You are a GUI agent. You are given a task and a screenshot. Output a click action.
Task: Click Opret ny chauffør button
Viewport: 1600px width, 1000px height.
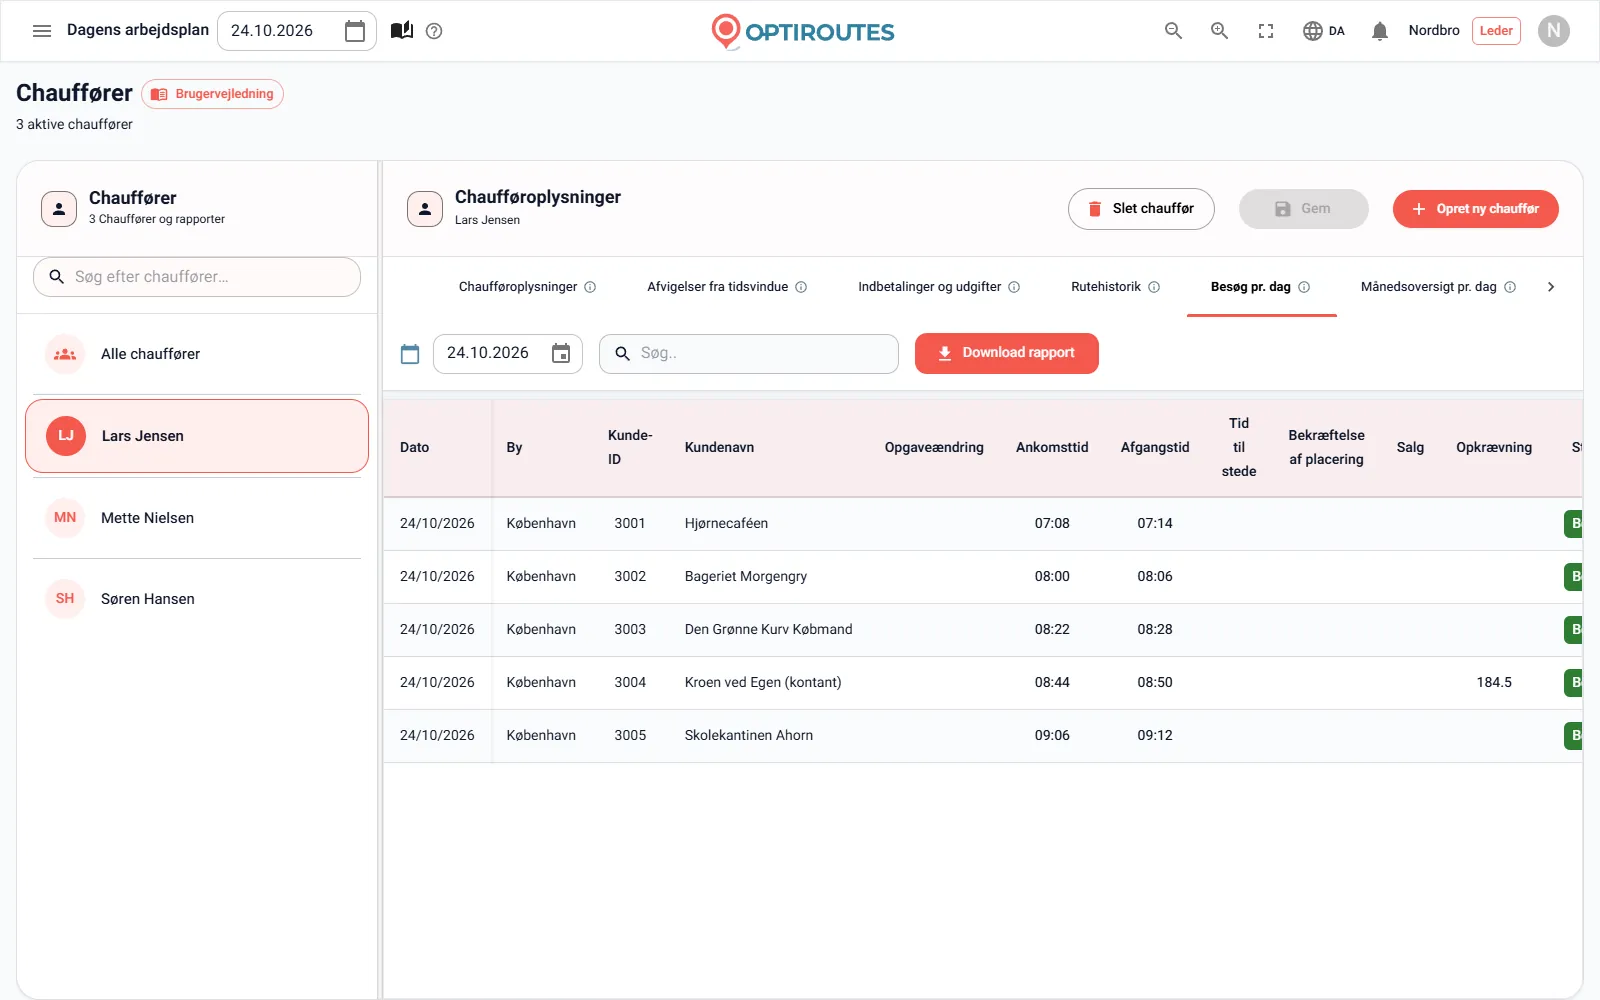pyautogui.click(x=1476, y=209)
